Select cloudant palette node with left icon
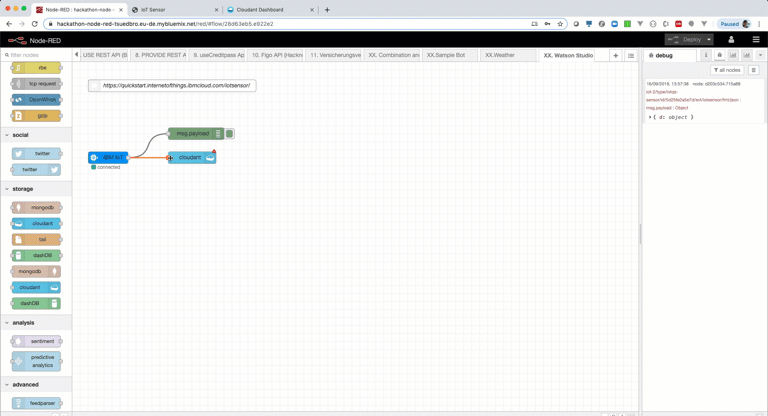The height and width of the screenshot is (416, 768). coord(36,223)
